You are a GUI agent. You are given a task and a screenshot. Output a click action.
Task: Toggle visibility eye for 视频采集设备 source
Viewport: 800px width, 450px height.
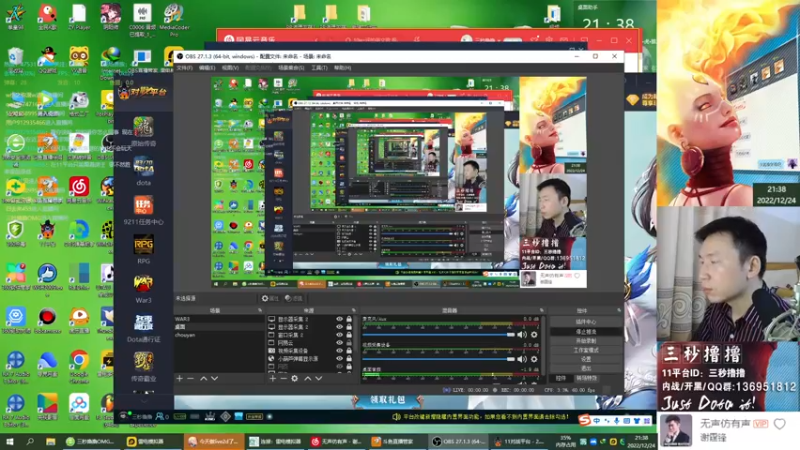point(339,351)
